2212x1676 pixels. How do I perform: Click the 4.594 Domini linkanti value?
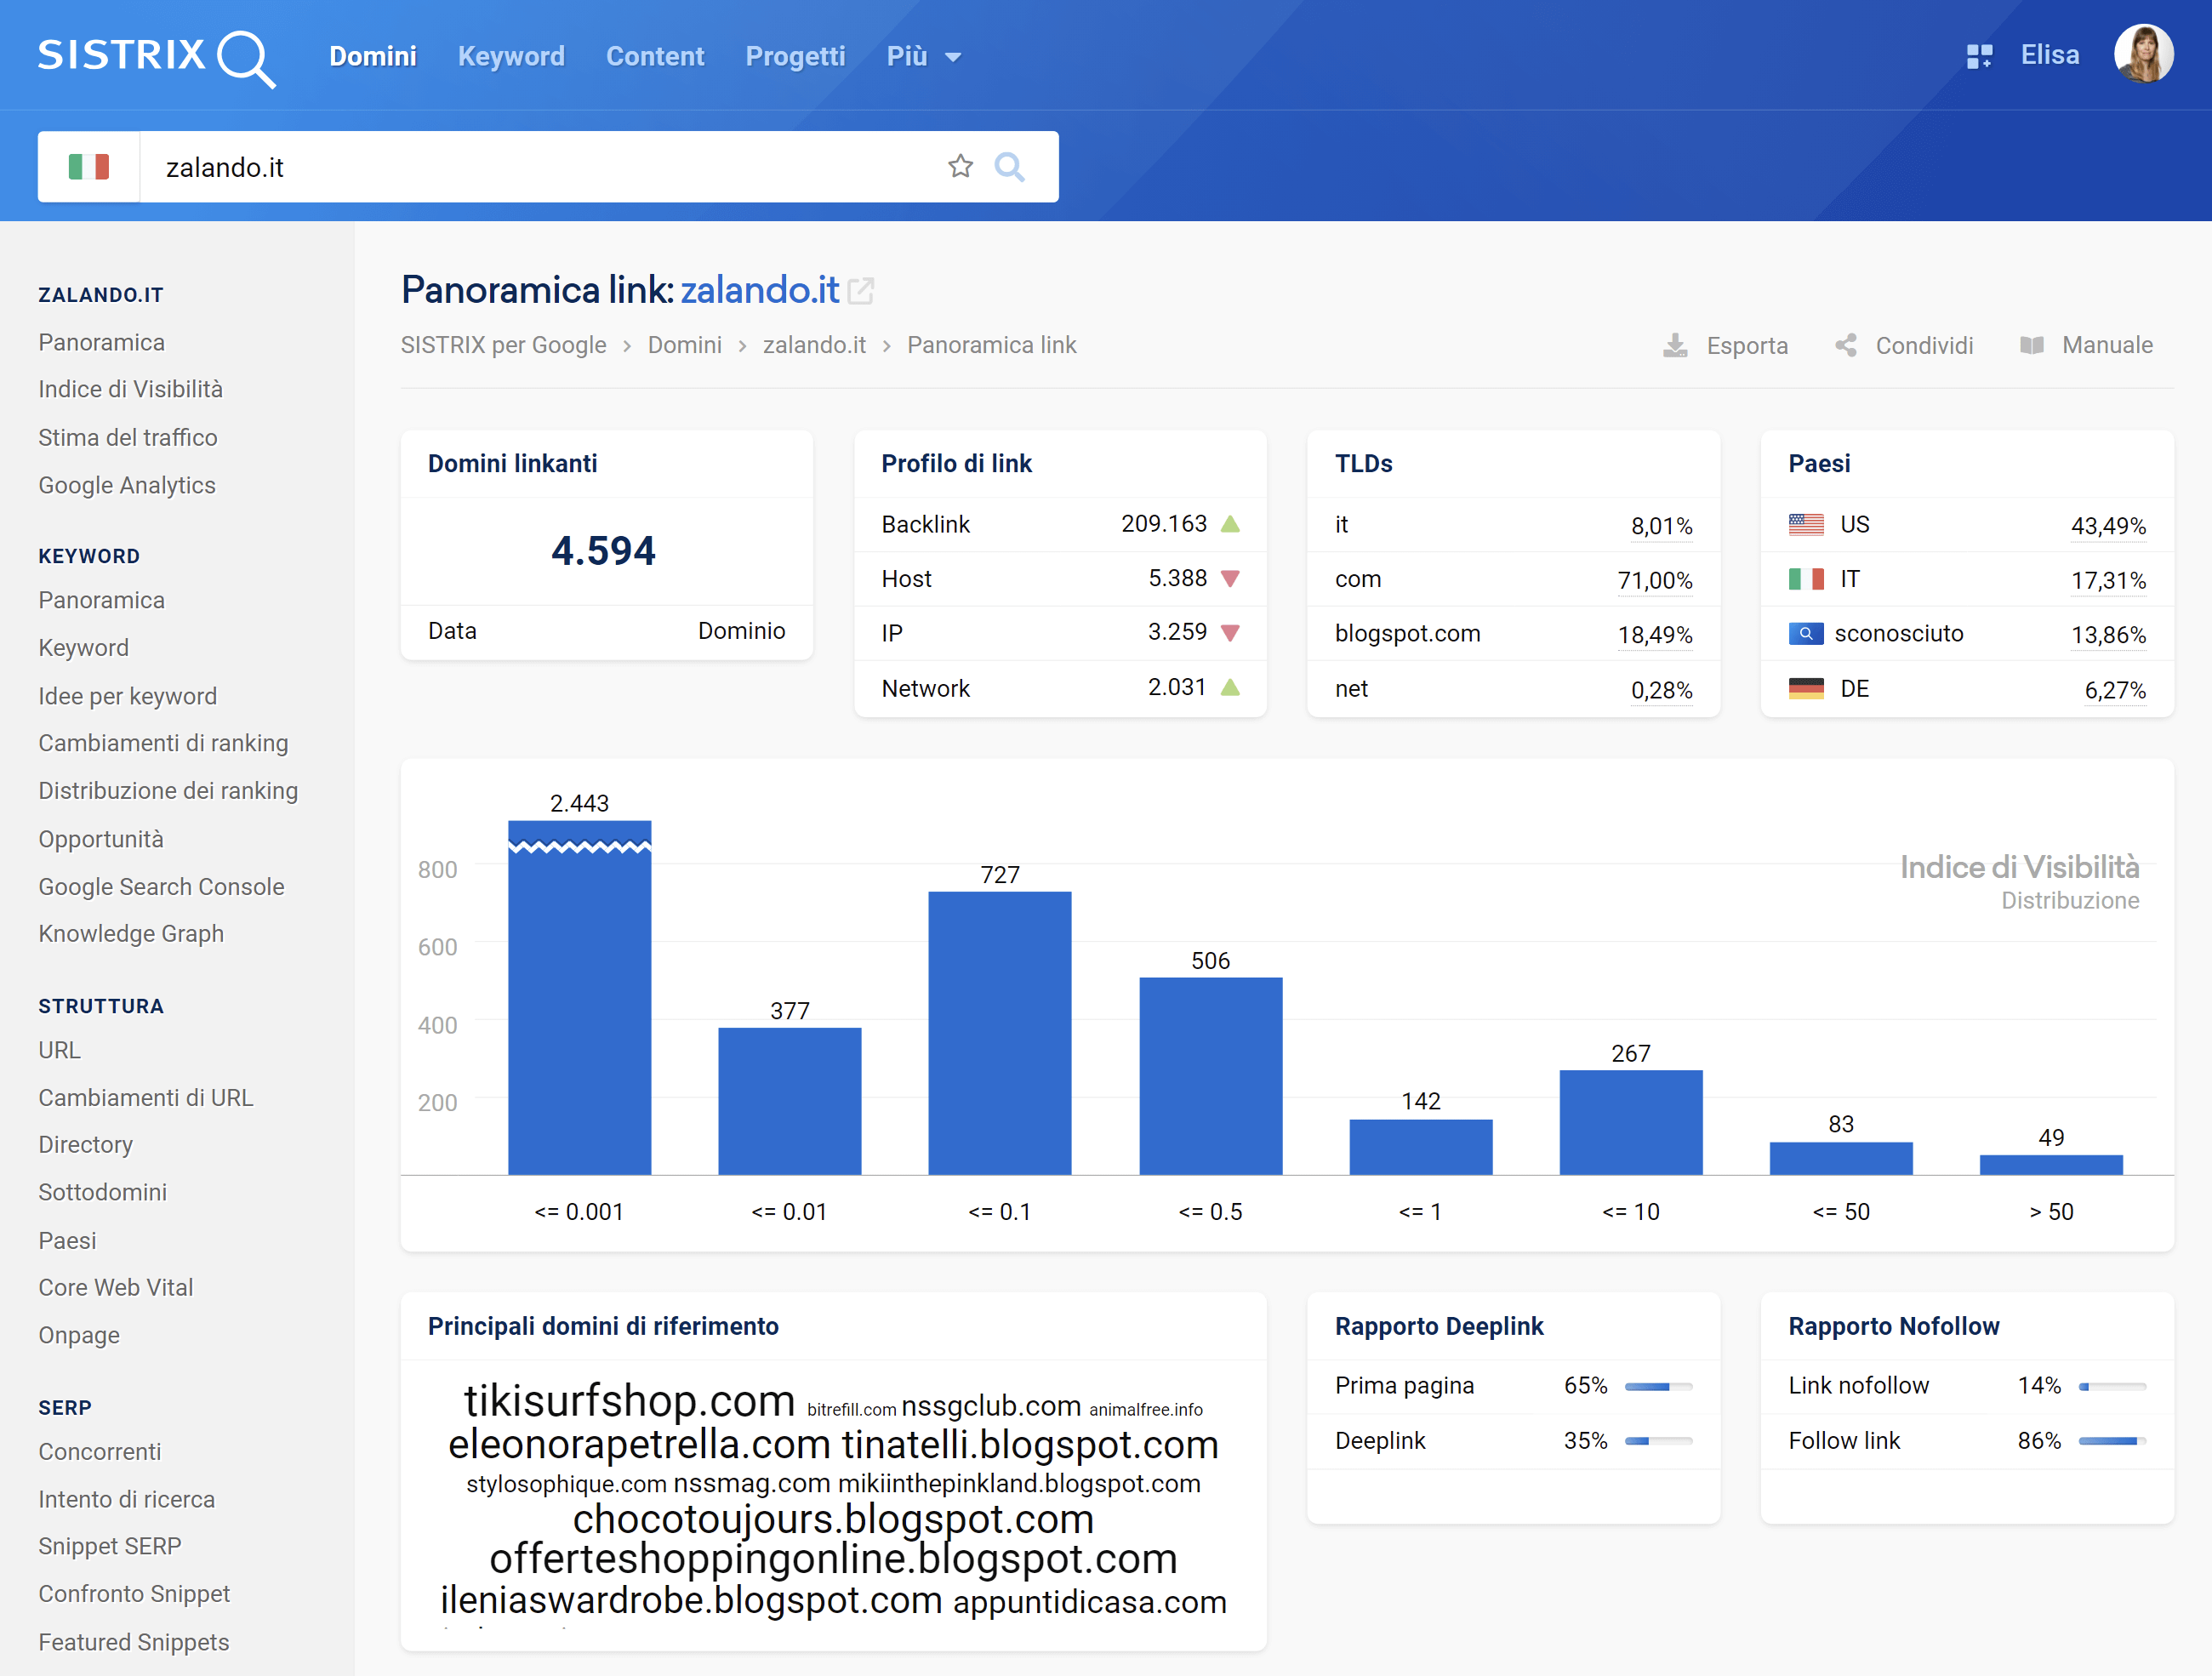[604, 551]
